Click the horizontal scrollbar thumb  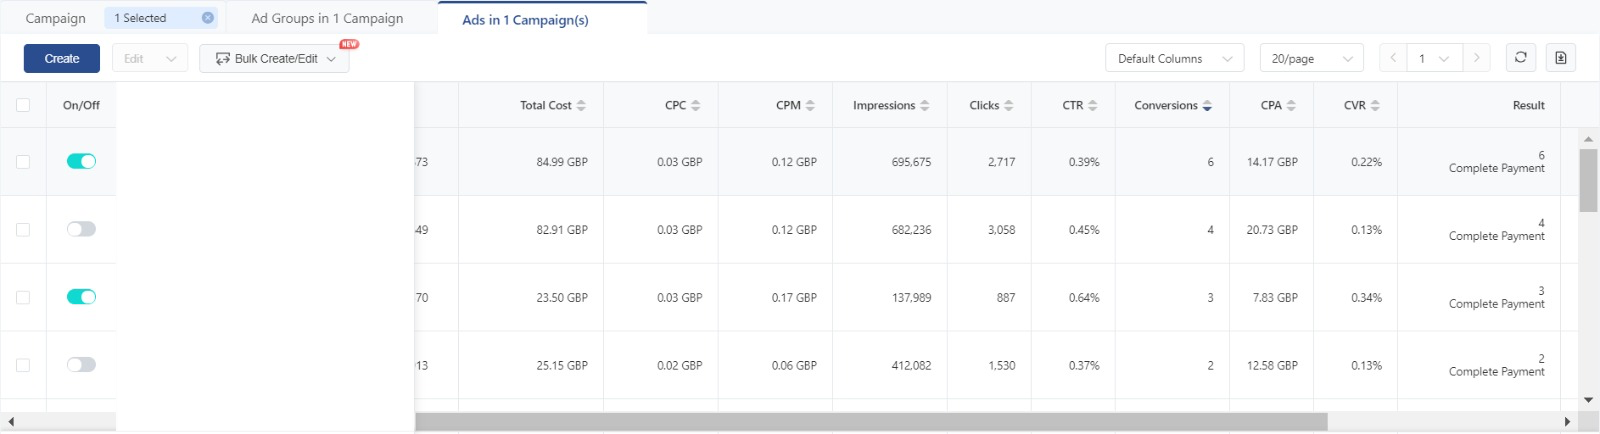[x=870, y=422]
